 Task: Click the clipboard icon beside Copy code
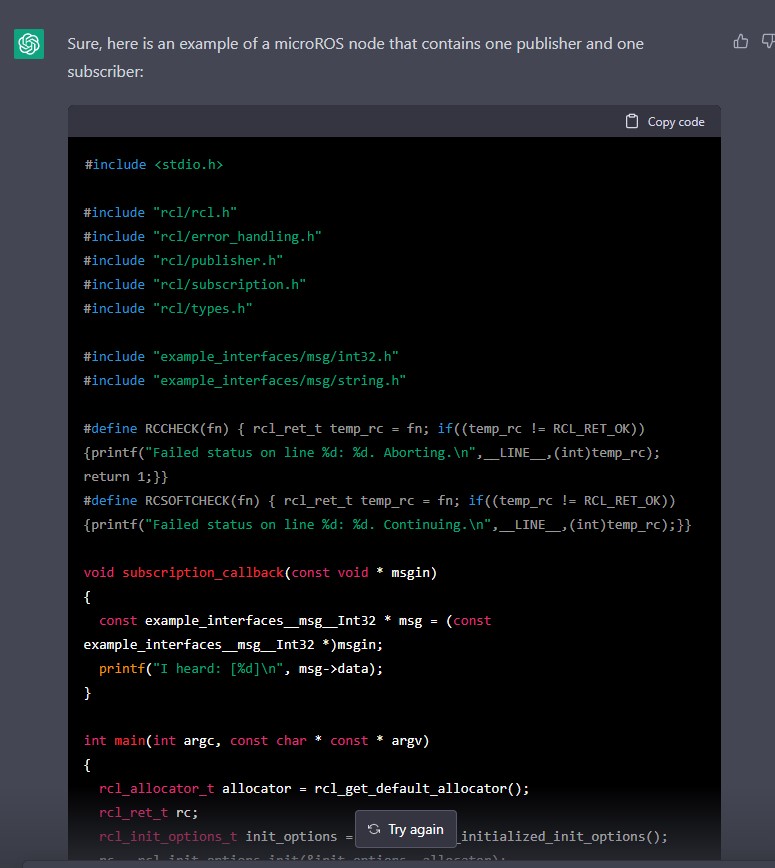(x=632, y=121)
